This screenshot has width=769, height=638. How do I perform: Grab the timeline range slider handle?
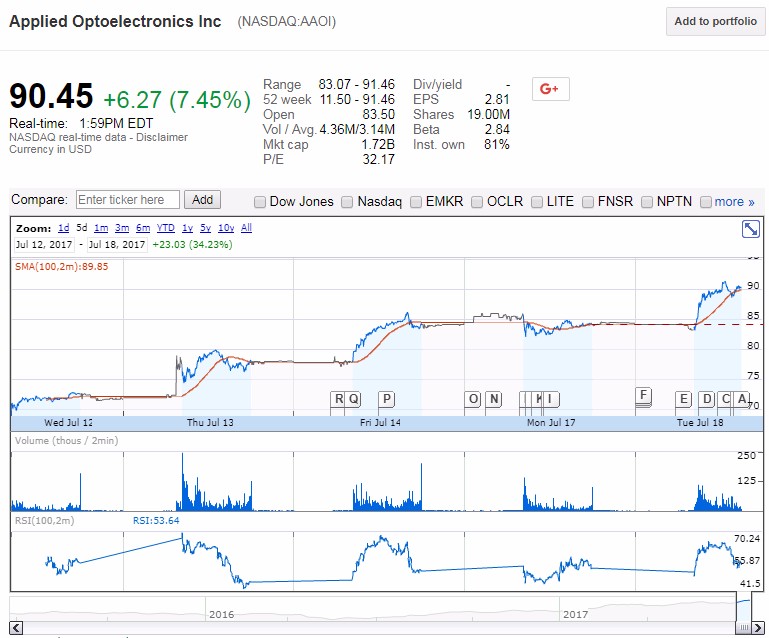[744, 628]
